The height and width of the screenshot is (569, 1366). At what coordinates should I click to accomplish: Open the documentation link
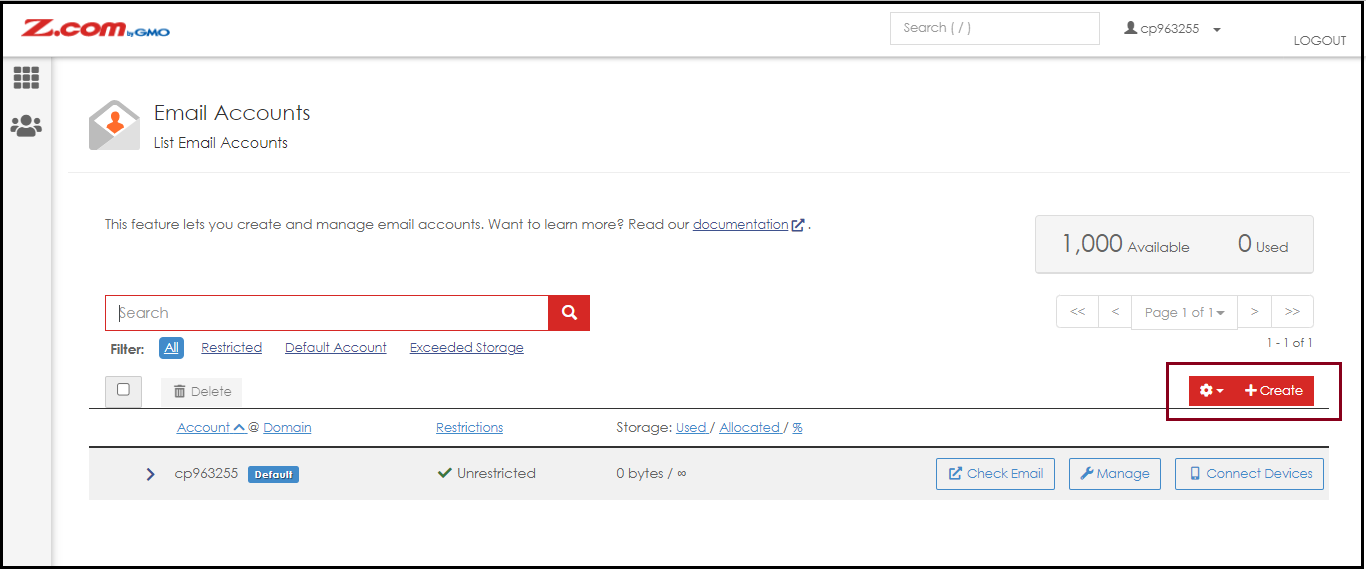click(741, 225)
